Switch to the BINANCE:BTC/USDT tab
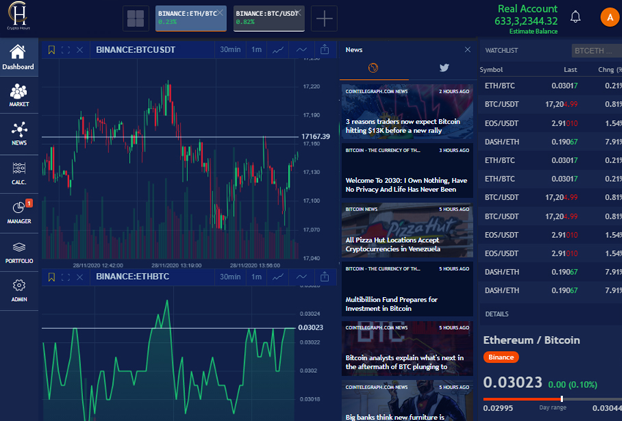Image resolution: width=622 pixels, height=421 pixels. coord(267,17)
